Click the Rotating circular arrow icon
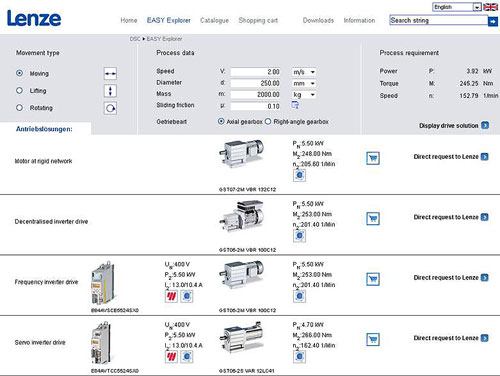 point(110,108)
